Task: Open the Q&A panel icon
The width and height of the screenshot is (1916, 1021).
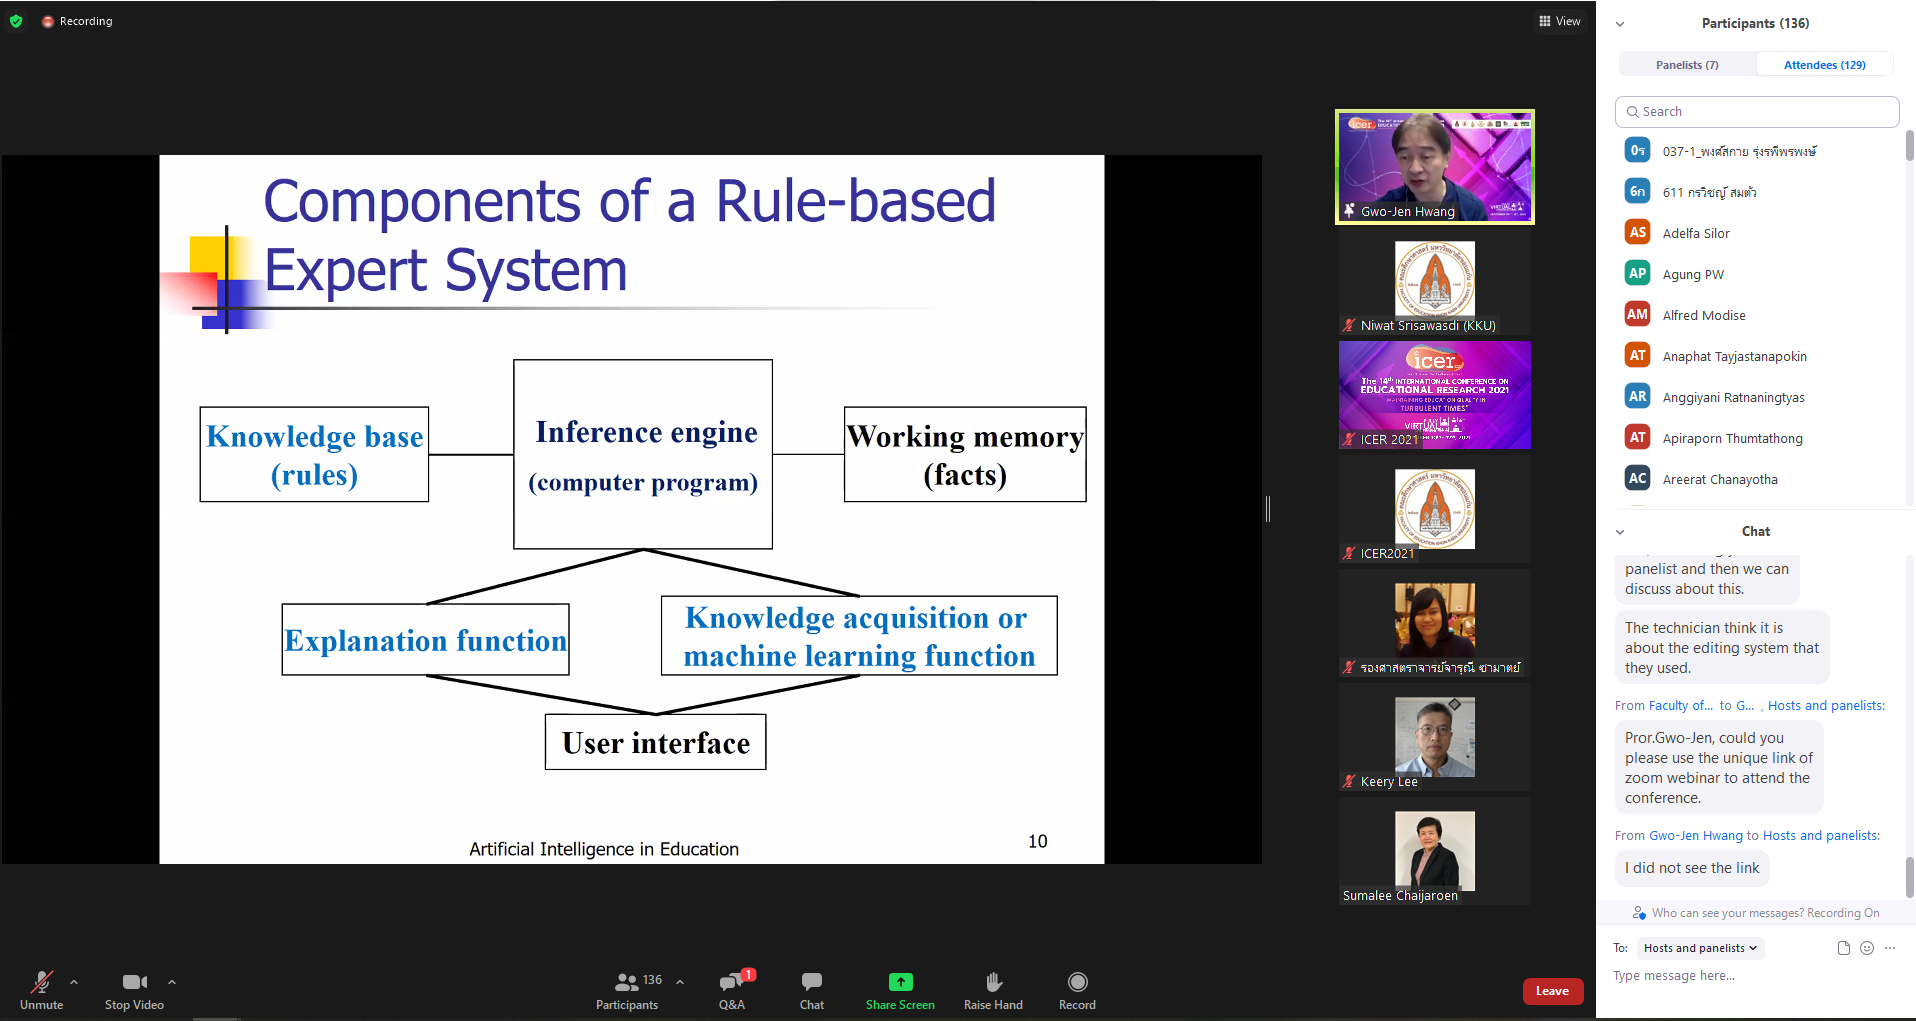Action: pos(731,982)
